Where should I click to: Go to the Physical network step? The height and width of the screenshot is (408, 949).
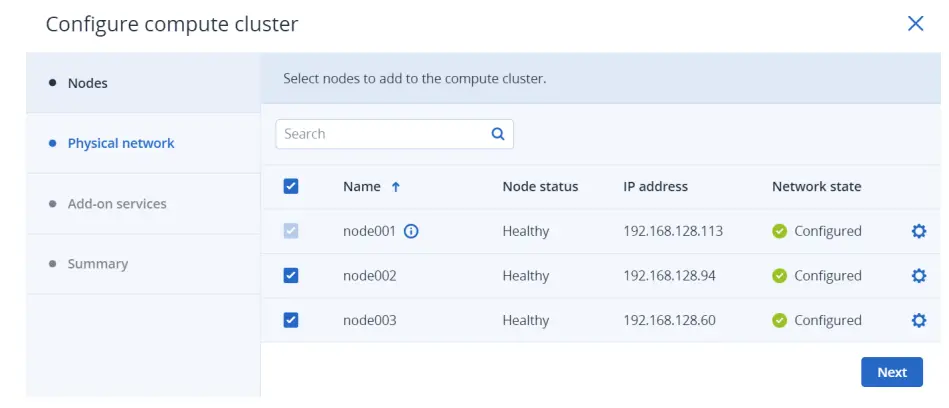143,143
